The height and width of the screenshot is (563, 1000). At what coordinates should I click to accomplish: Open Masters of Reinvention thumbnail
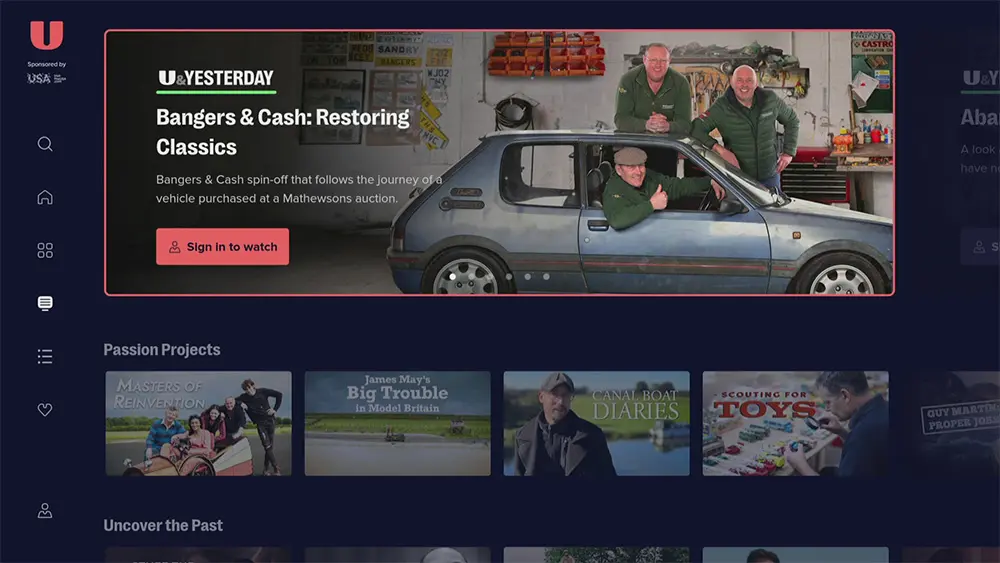click(x=198, y=423)
